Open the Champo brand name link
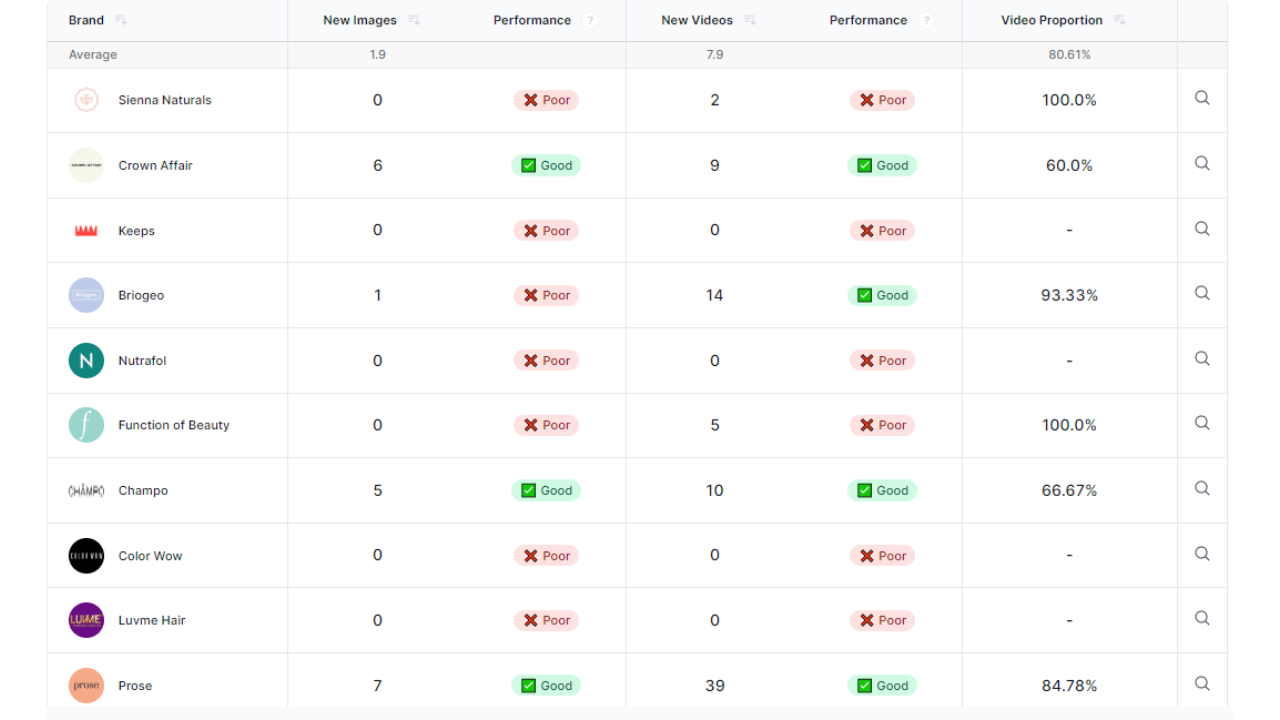 click(x=143, y=491)
